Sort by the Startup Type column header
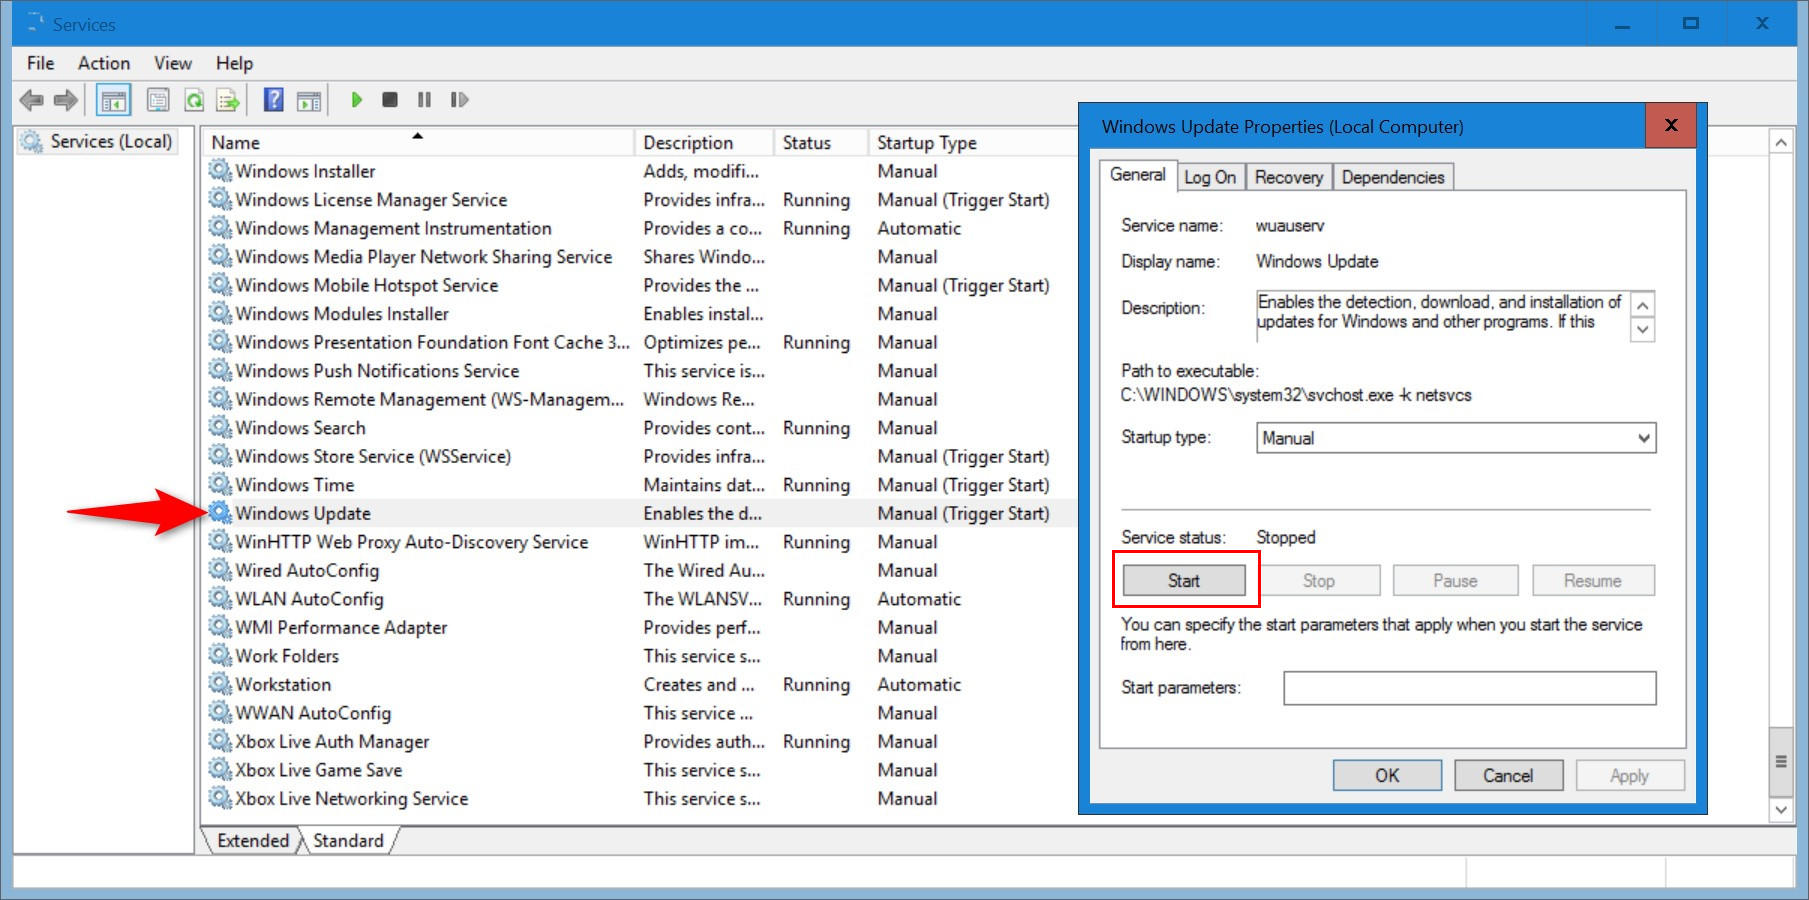The height and width of the screenshot is (900, 1809). coord(971,142)
